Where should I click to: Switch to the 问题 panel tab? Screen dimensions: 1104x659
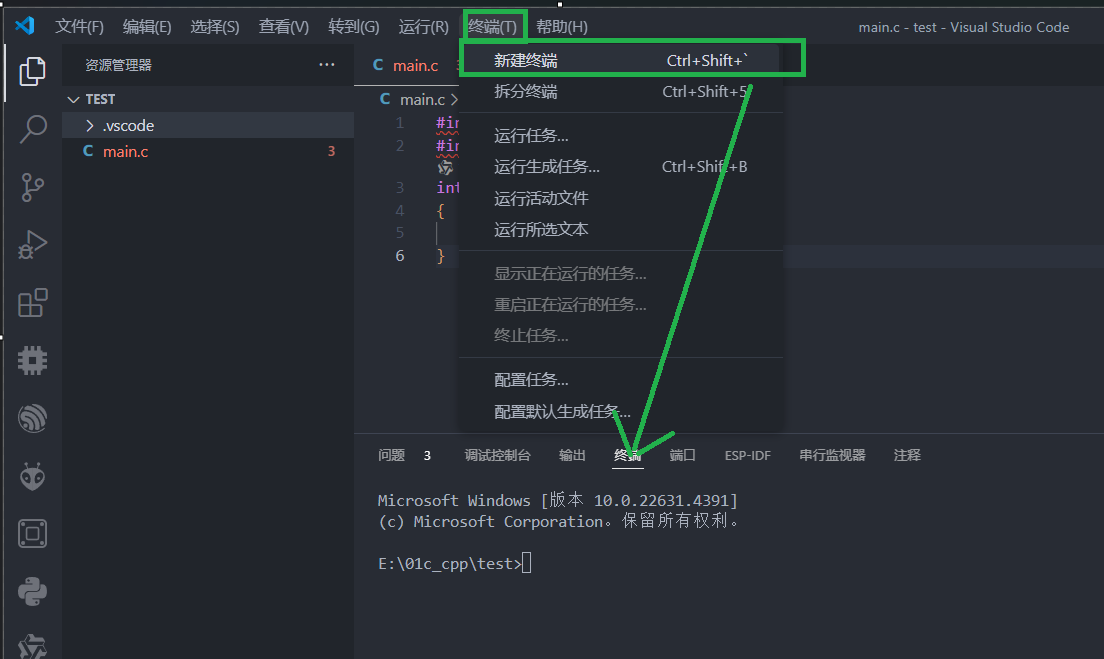coord(392,455)
